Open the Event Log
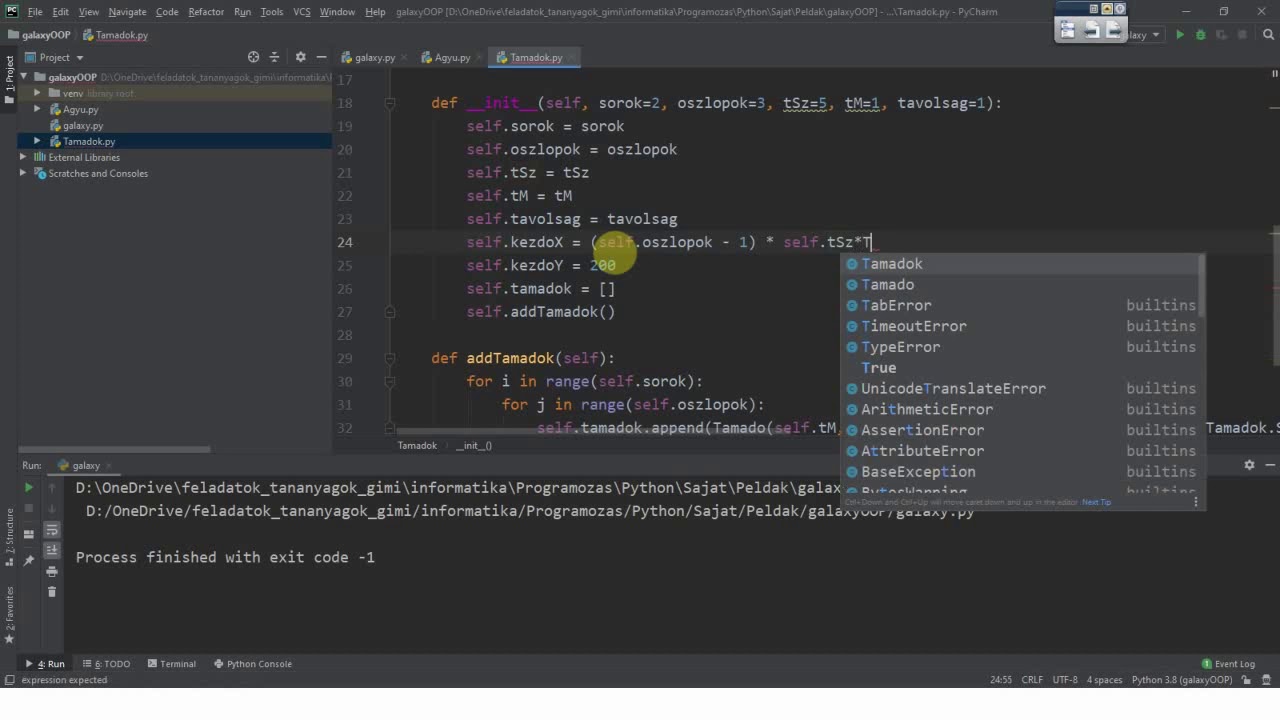This screenshot has width=1280, height=720. click(1228, 664)
